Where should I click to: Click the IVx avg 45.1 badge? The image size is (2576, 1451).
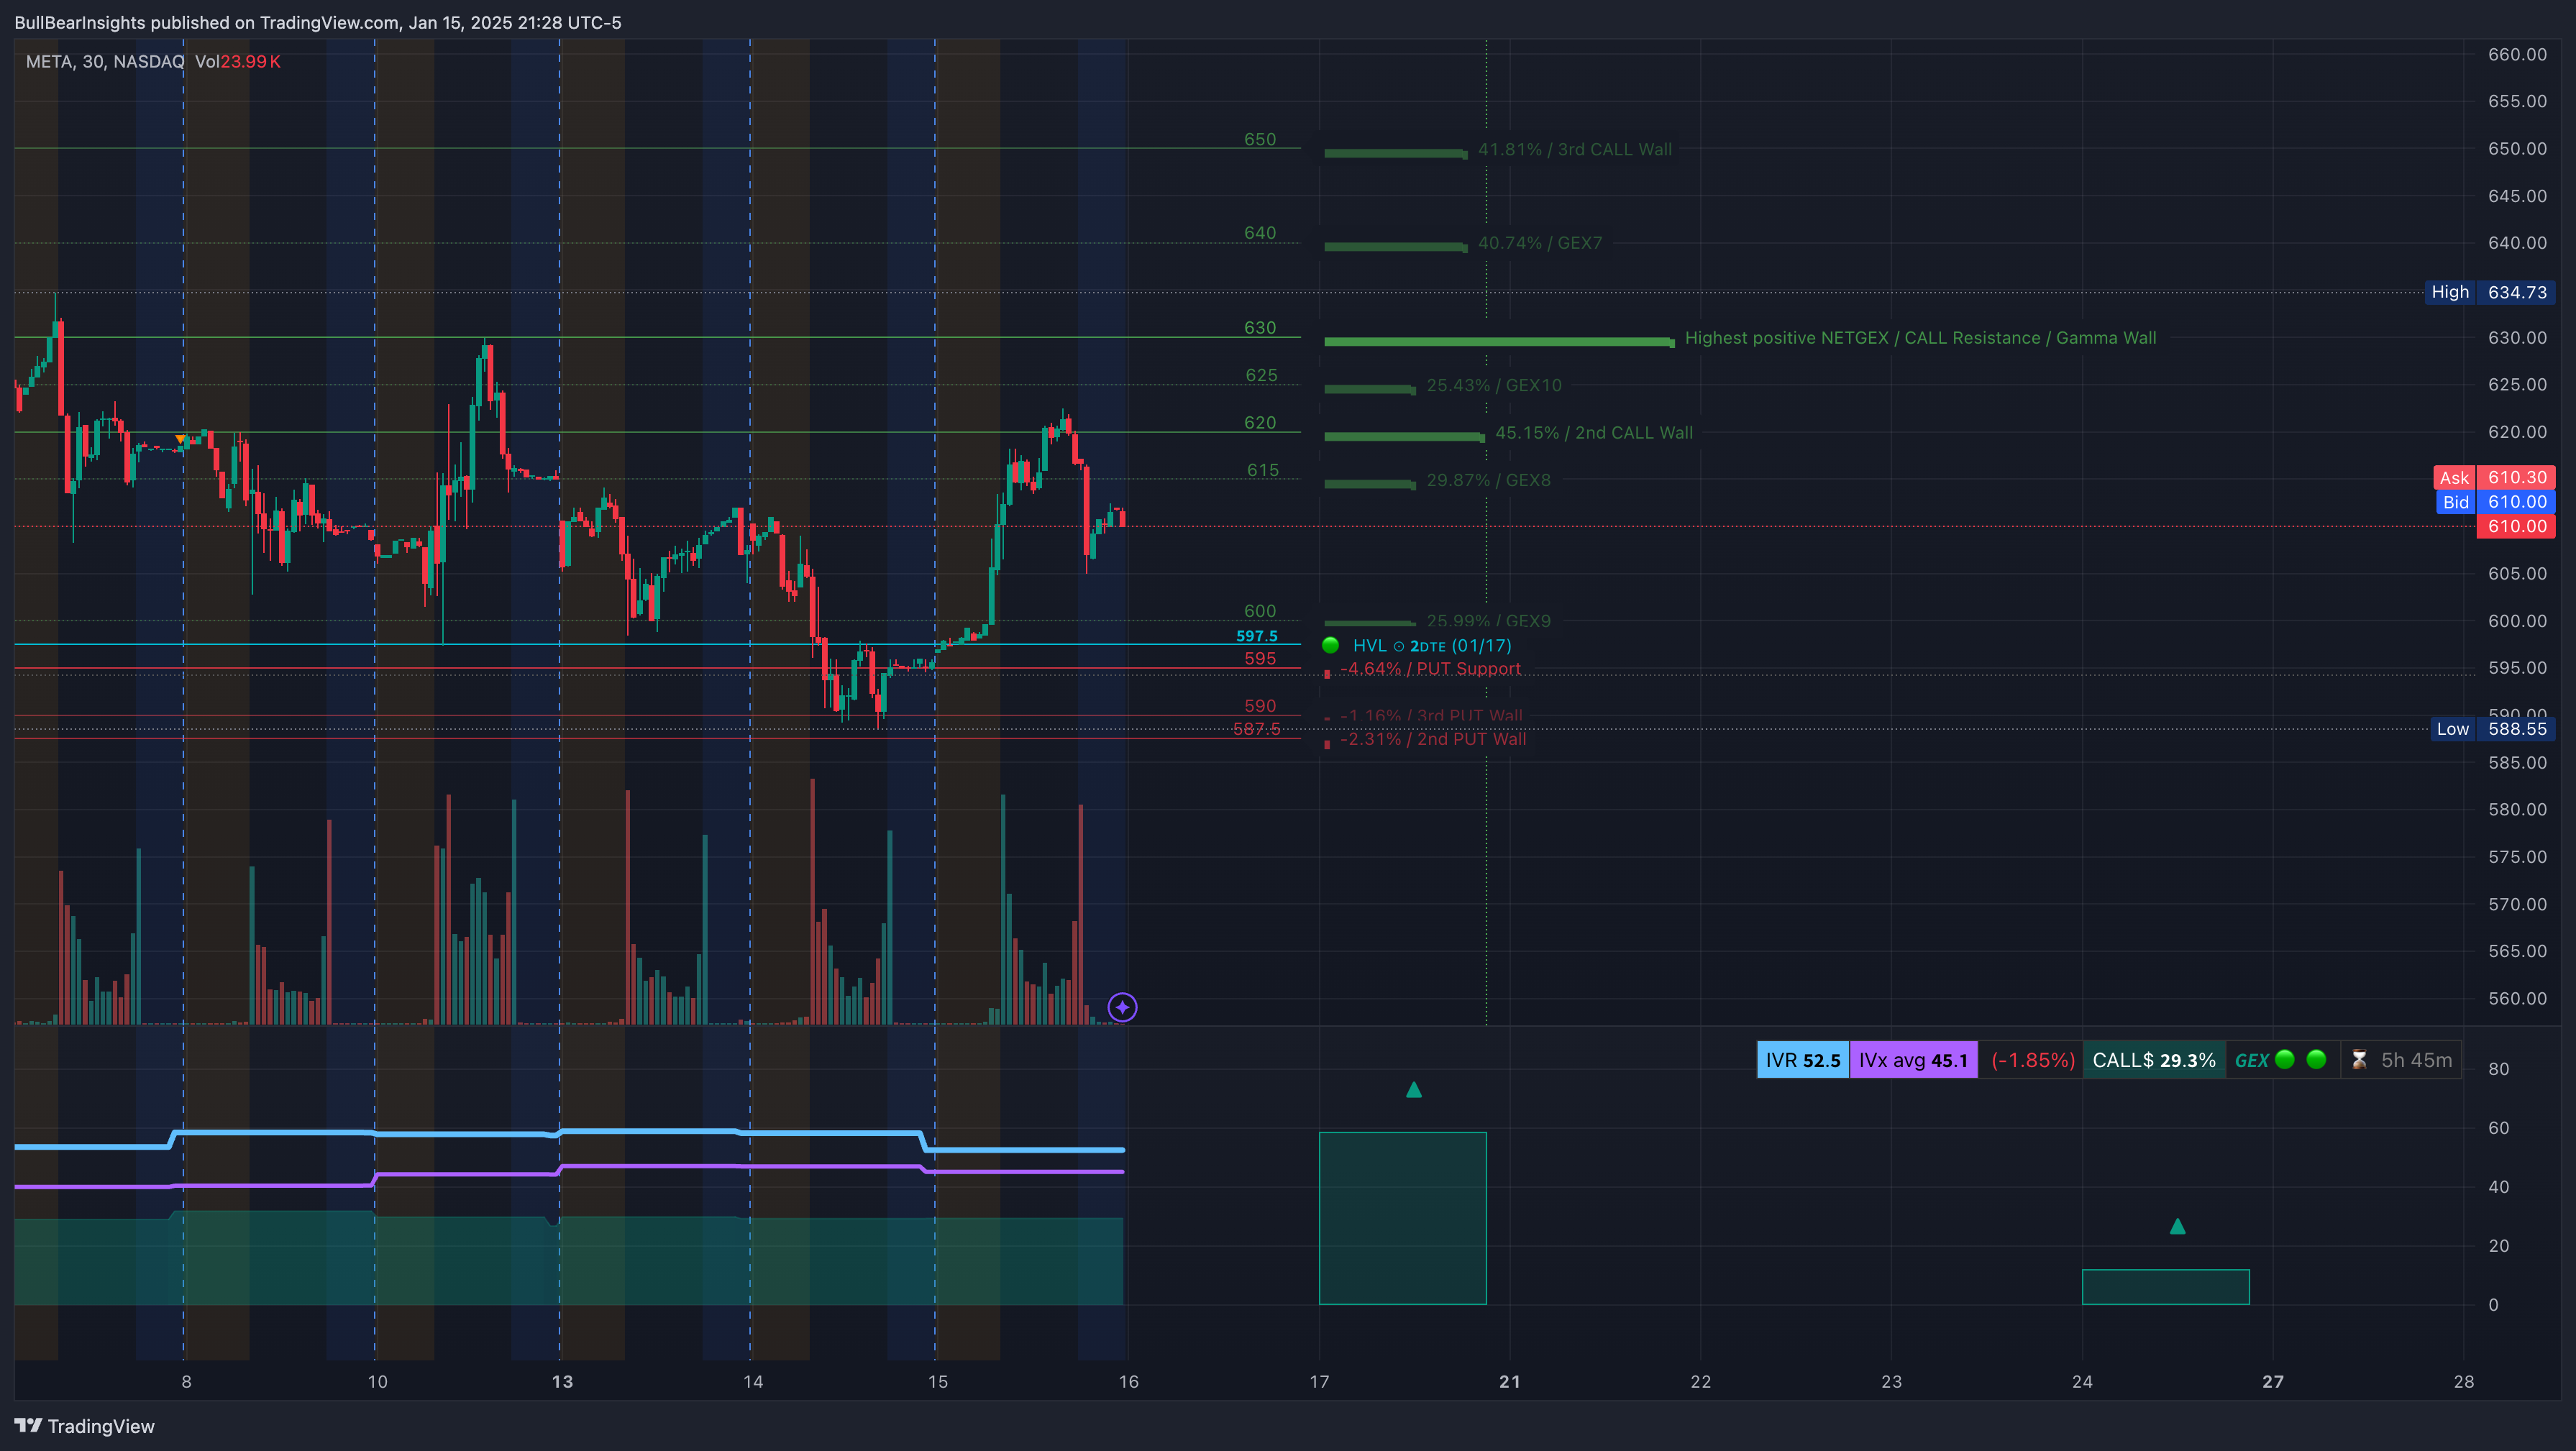(x=1913, y=1060)
